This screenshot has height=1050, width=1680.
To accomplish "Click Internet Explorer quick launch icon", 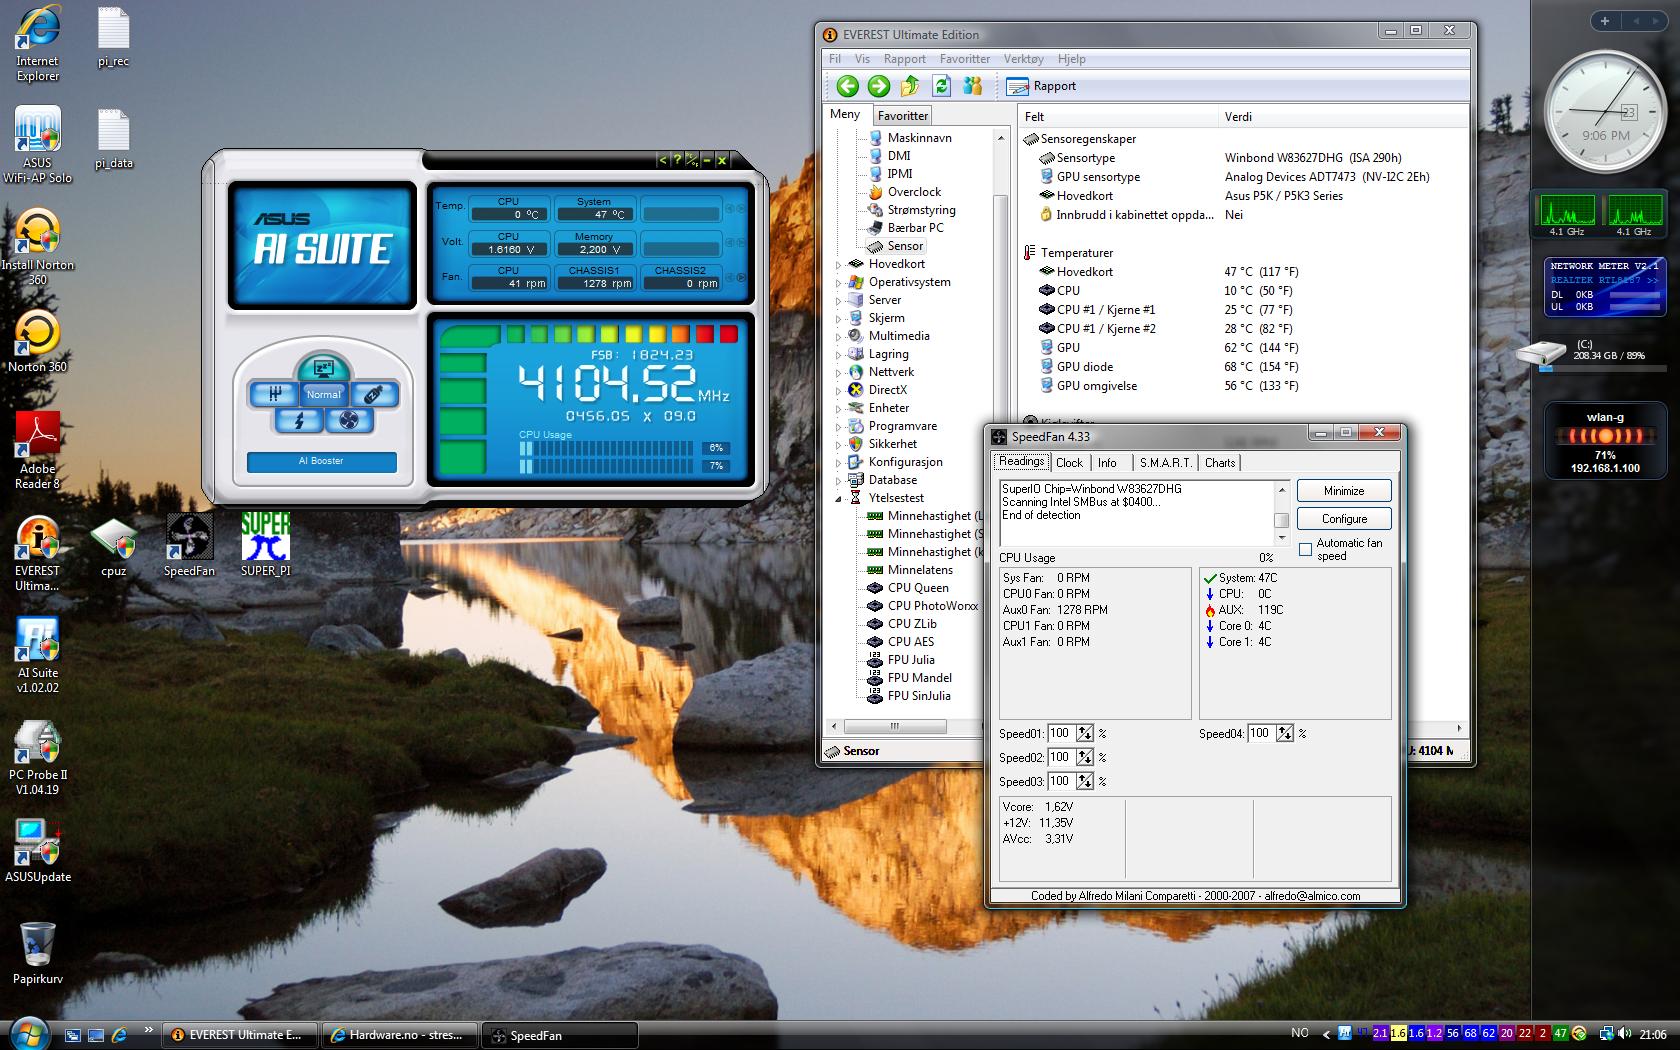I will pos(119,1035).
